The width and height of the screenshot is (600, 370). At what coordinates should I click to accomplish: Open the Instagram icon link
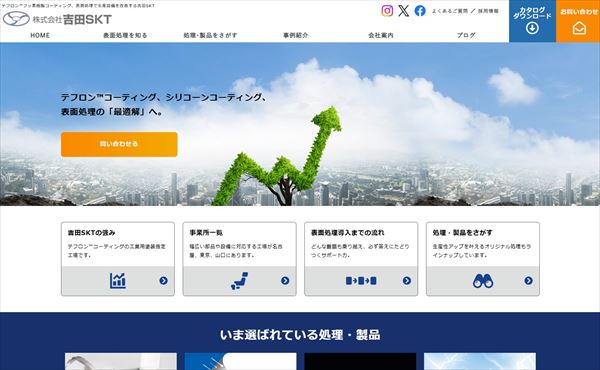pos(387,11)
